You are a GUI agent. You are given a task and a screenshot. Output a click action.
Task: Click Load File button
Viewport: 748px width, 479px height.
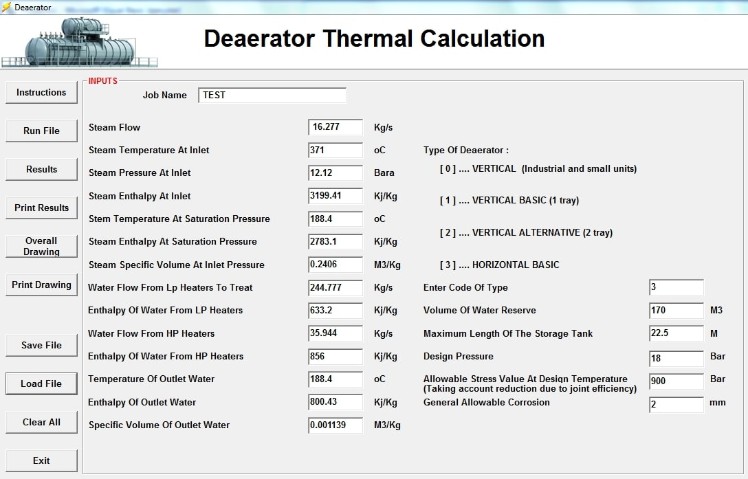(x=42, y=384)
